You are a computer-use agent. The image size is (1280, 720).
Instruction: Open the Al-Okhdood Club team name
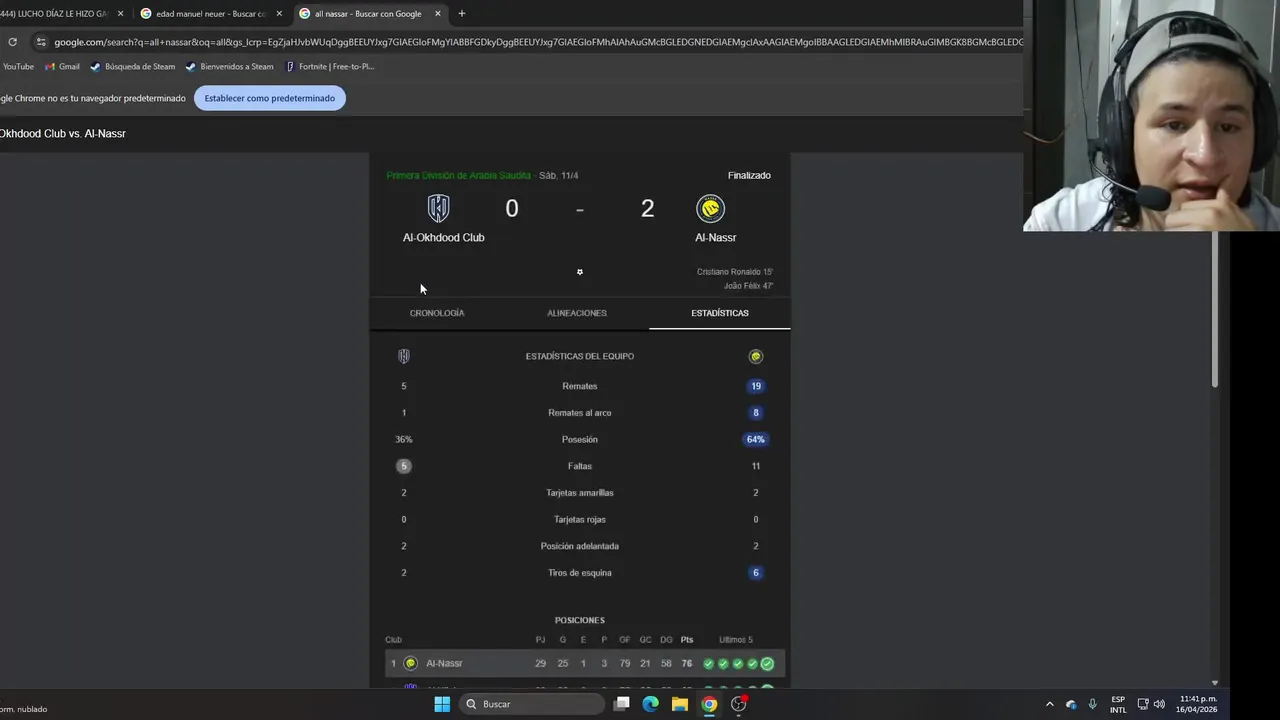(443, 238)
